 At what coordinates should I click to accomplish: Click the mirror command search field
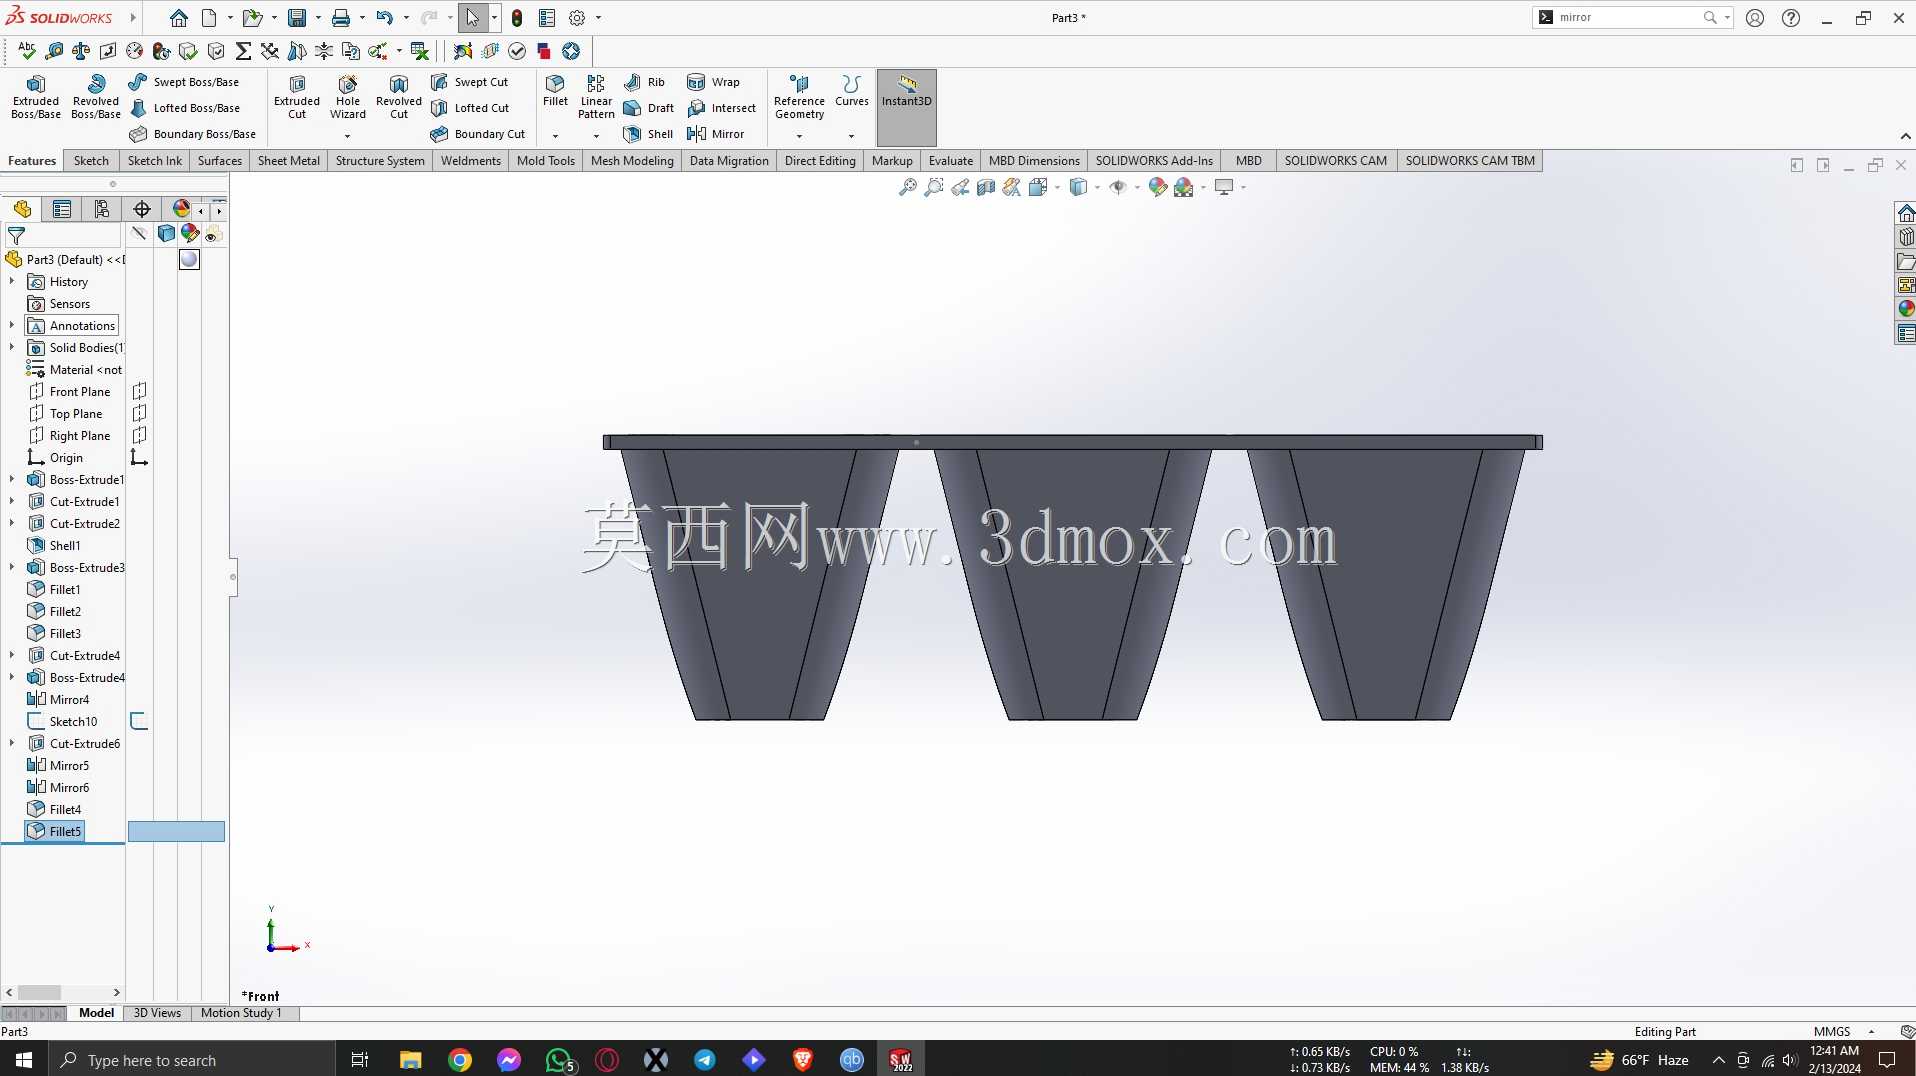click(1628, 17)
